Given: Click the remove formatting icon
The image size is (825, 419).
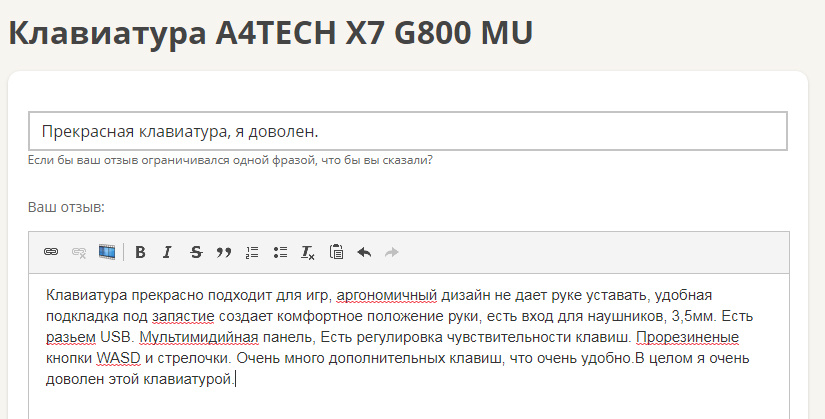Looking at the screenshot, I should click(x=308, y=253).
